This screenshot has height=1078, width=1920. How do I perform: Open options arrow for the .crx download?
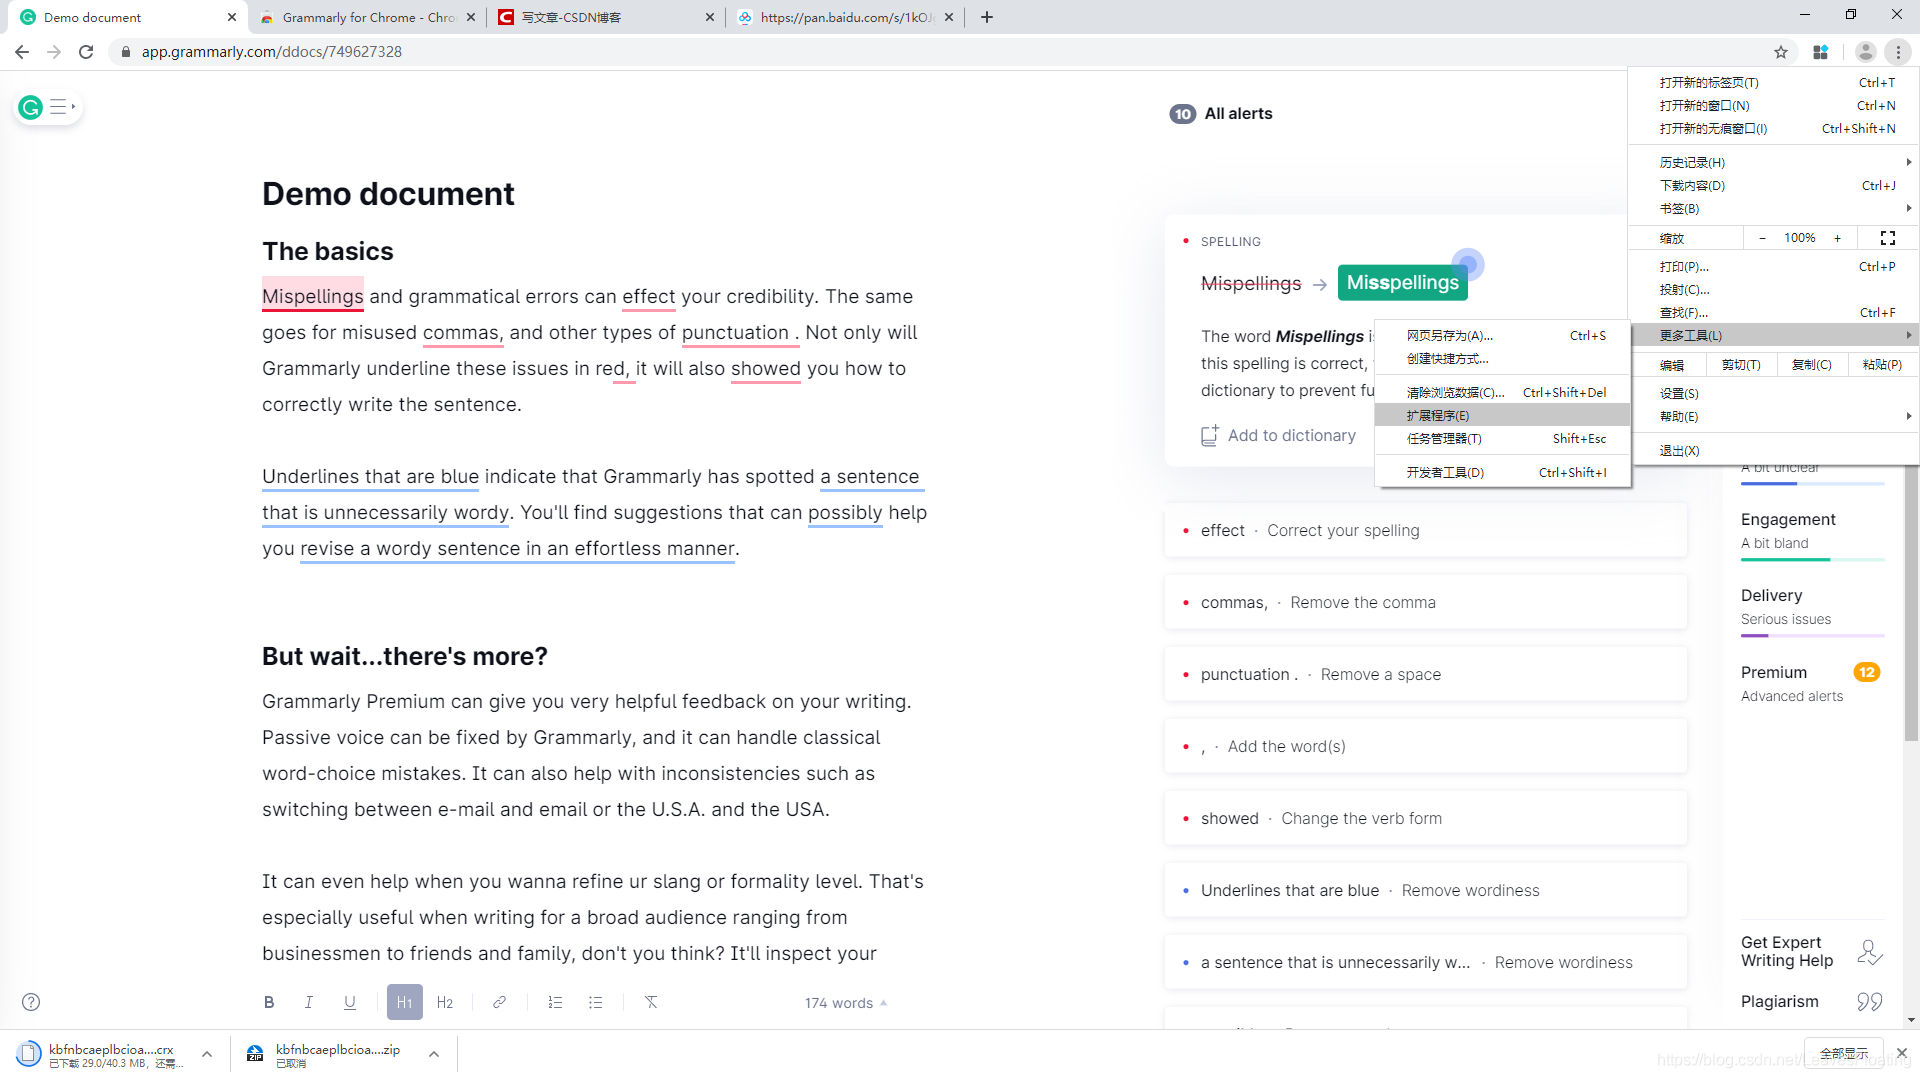[x=207, y=1054]
